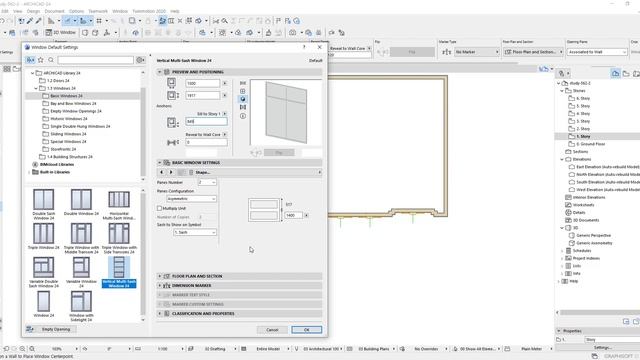Collapse the ARCHICAD Library 24 tree node

click(33, 73)
